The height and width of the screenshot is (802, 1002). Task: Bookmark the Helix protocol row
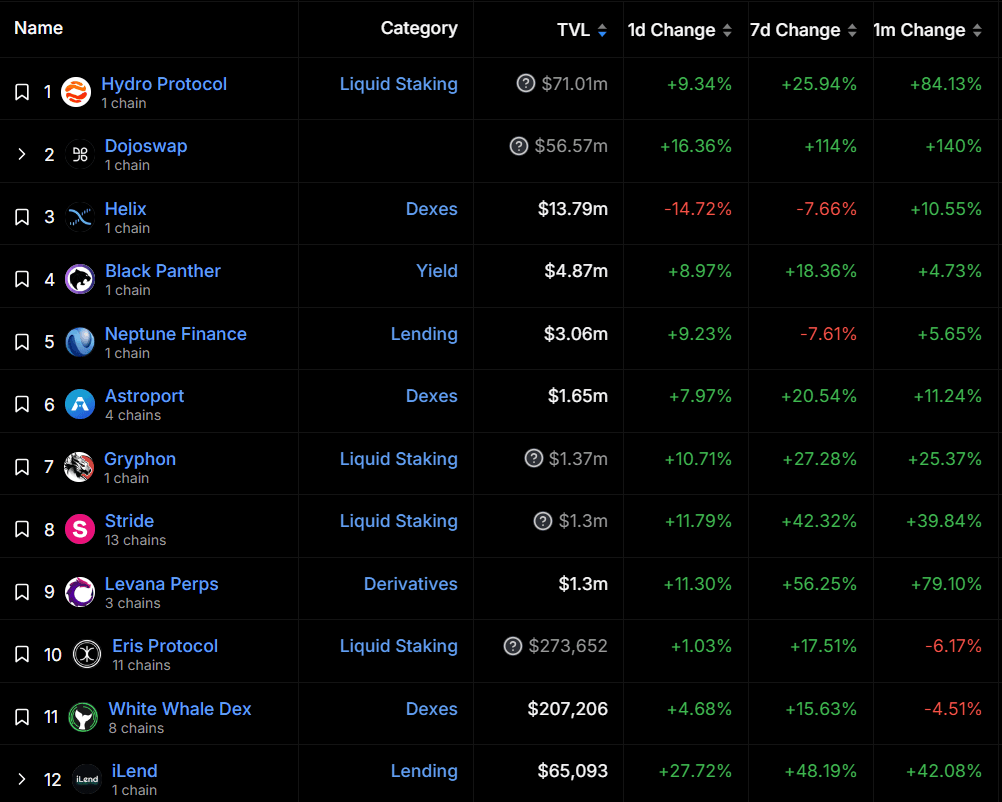point(22,217)
